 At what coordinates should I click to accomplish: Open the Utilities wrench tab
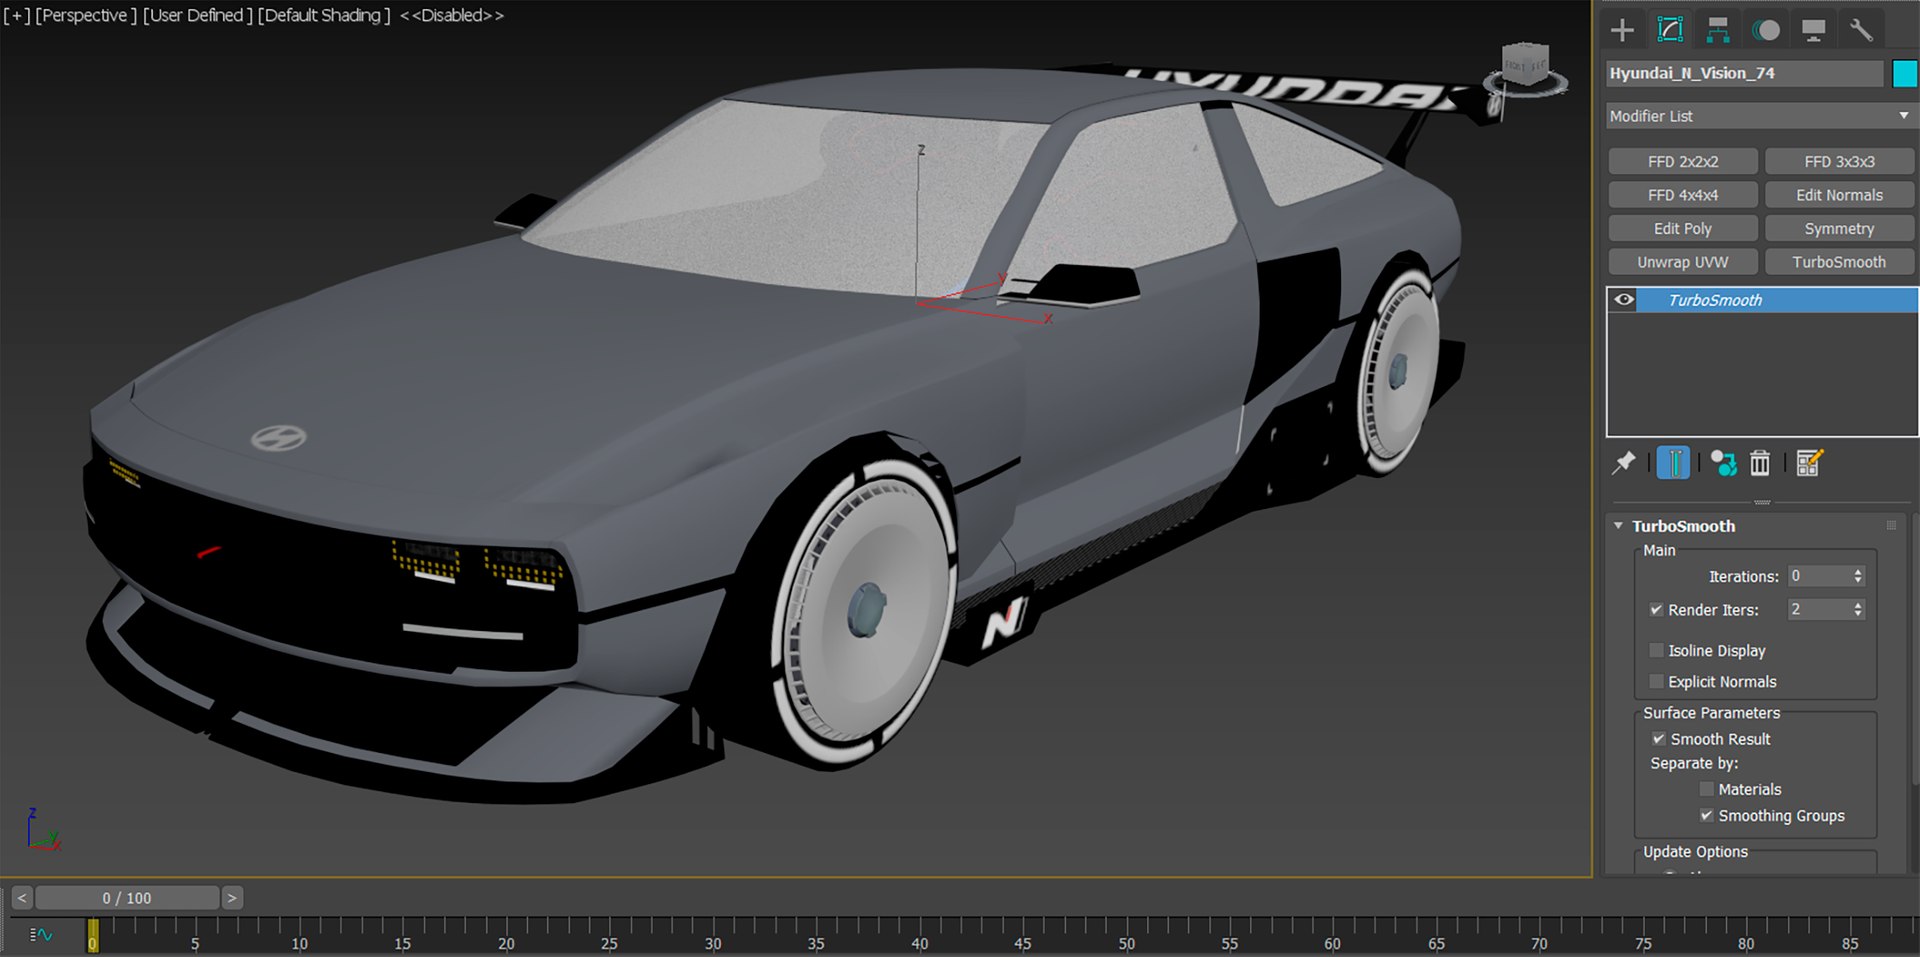1861,30
